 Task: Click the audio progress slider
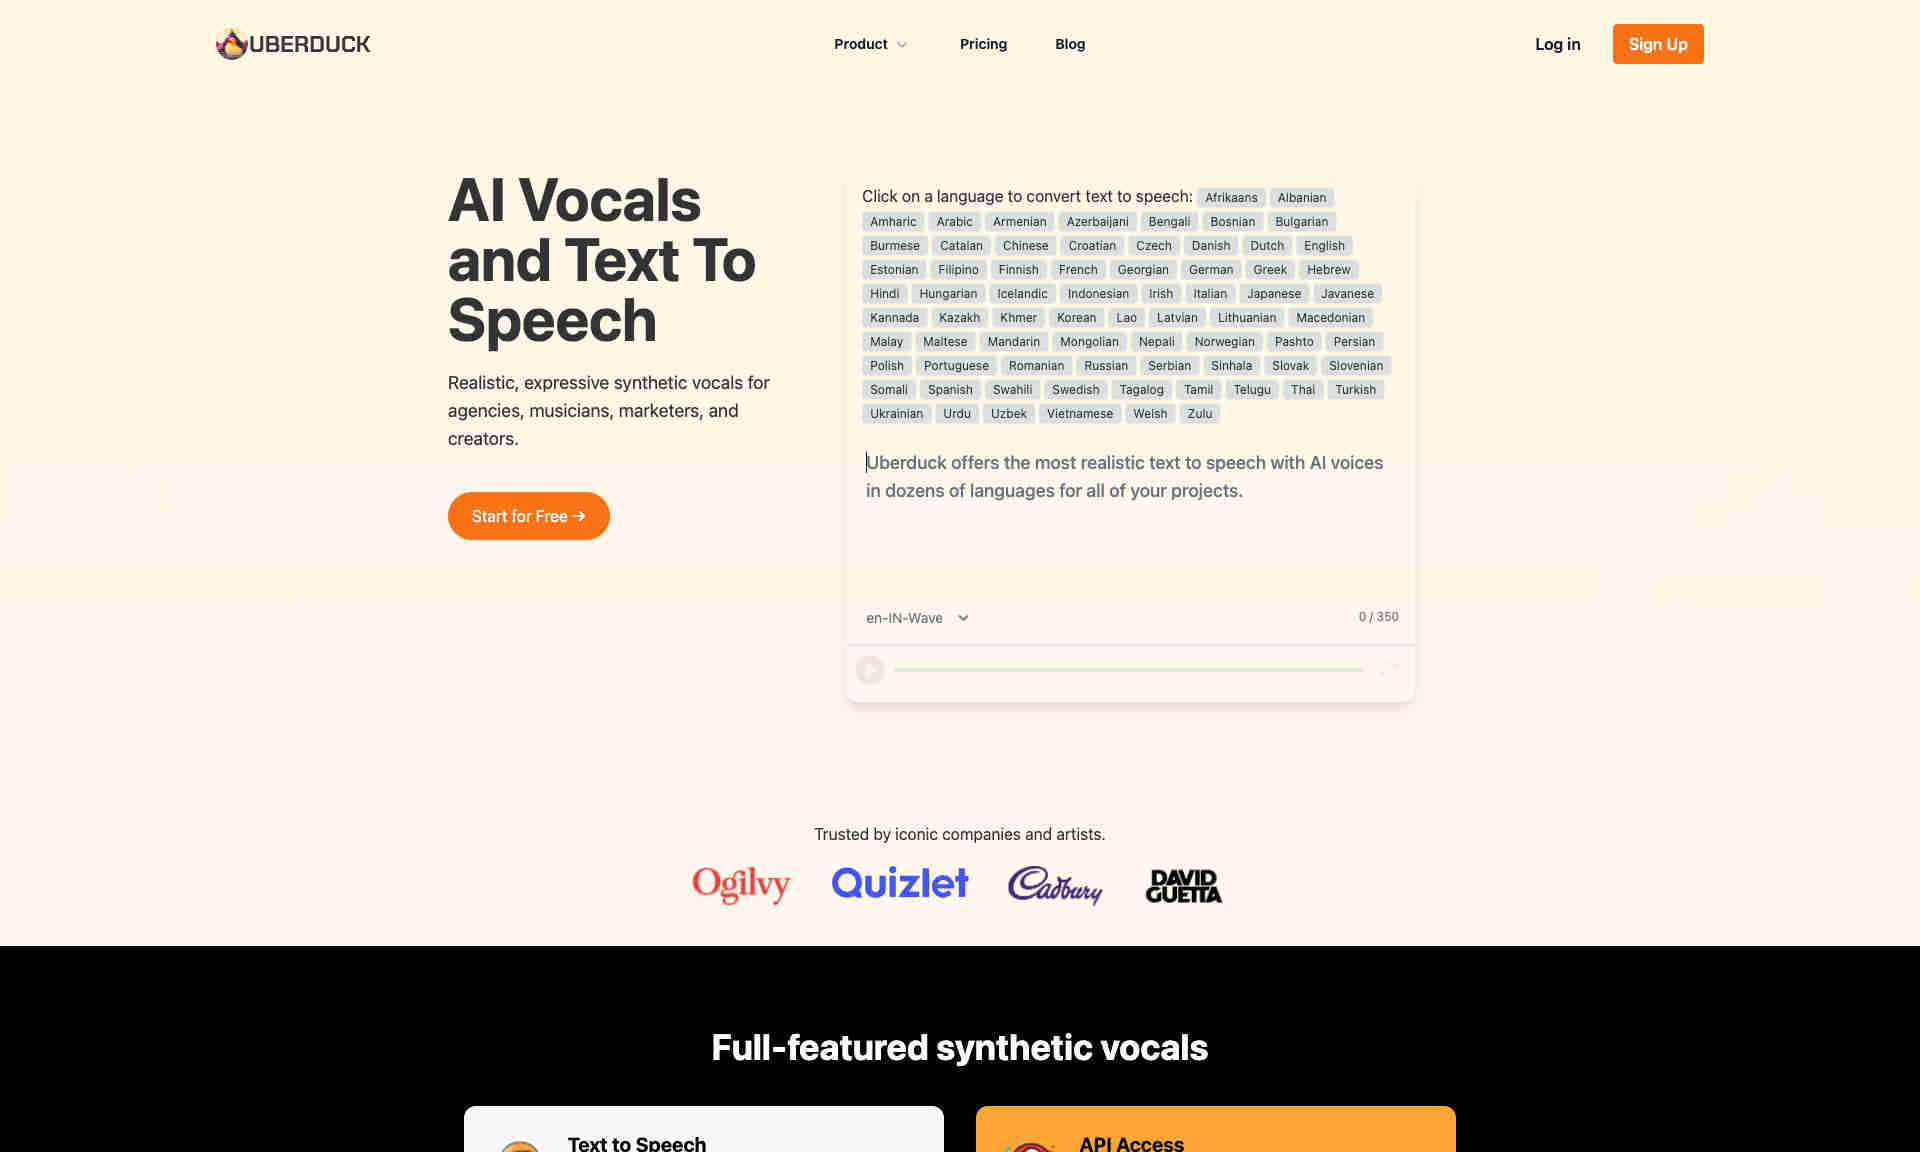[x=1130, y=669]
